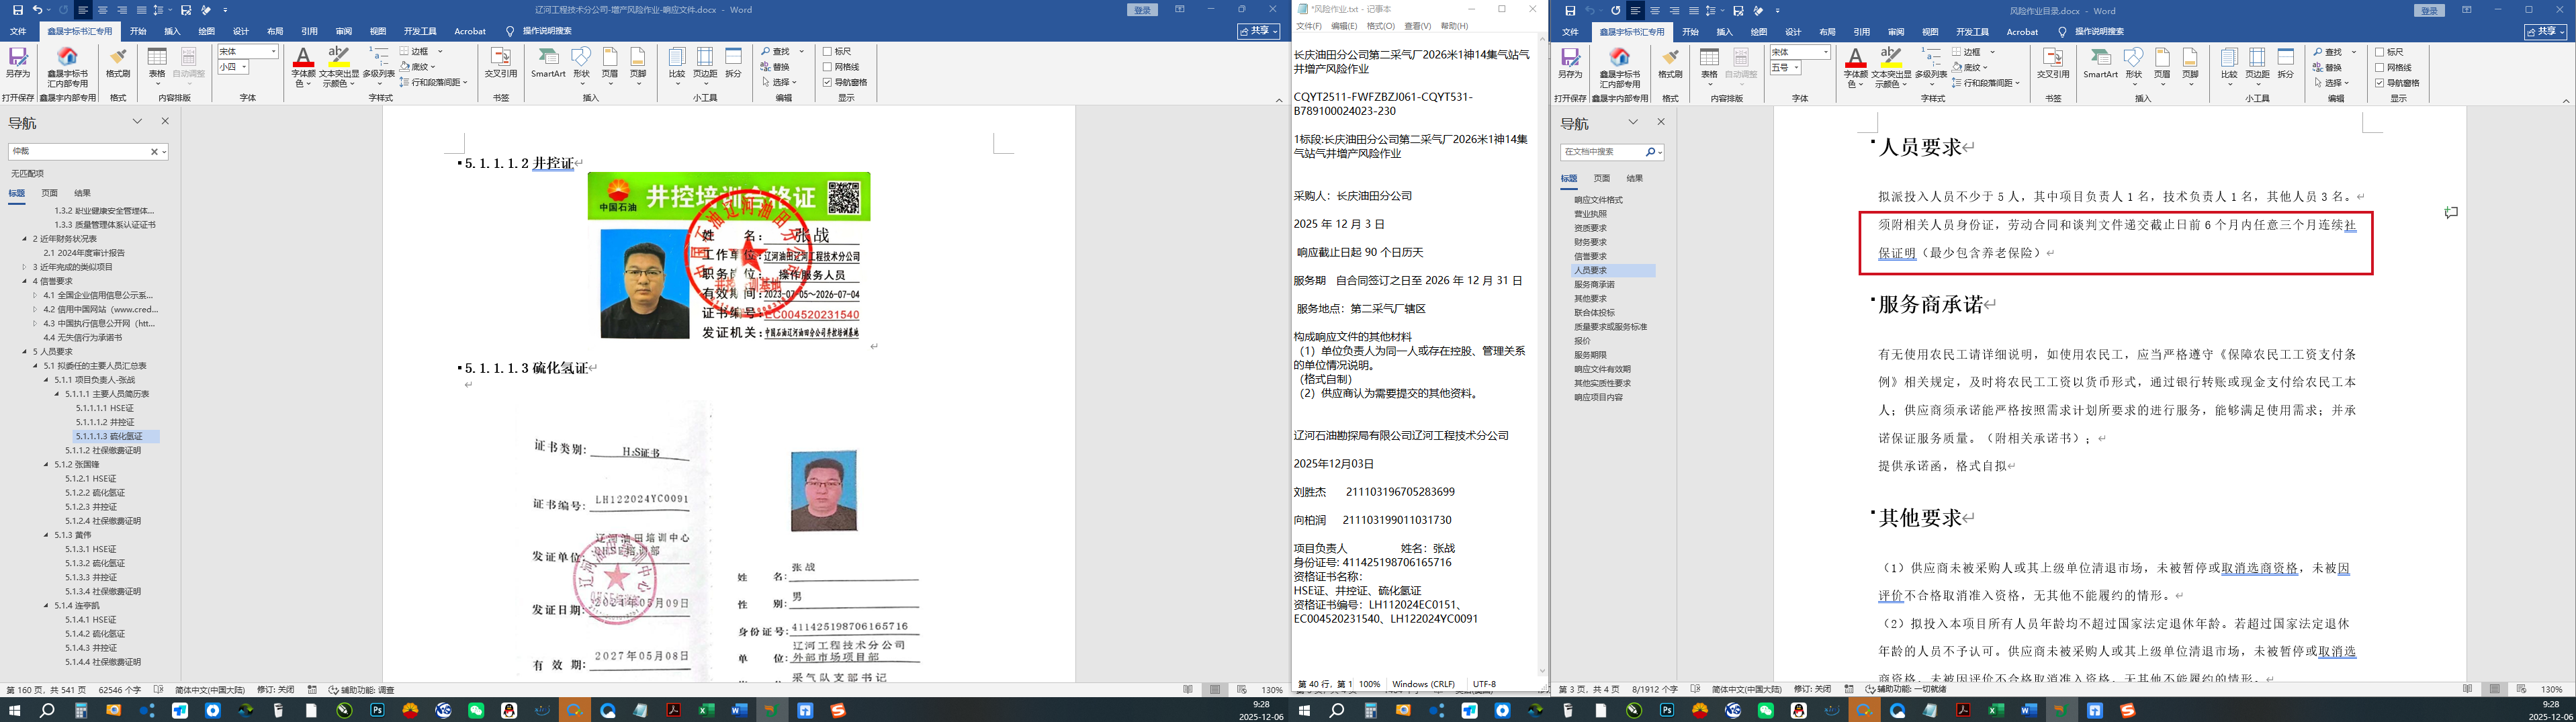Image resolution: width=2576 pixels, height=722 pixels.
Task: Select '2.1 2024年度审计报告' in left navigation
Action: [x=84, y=253]
